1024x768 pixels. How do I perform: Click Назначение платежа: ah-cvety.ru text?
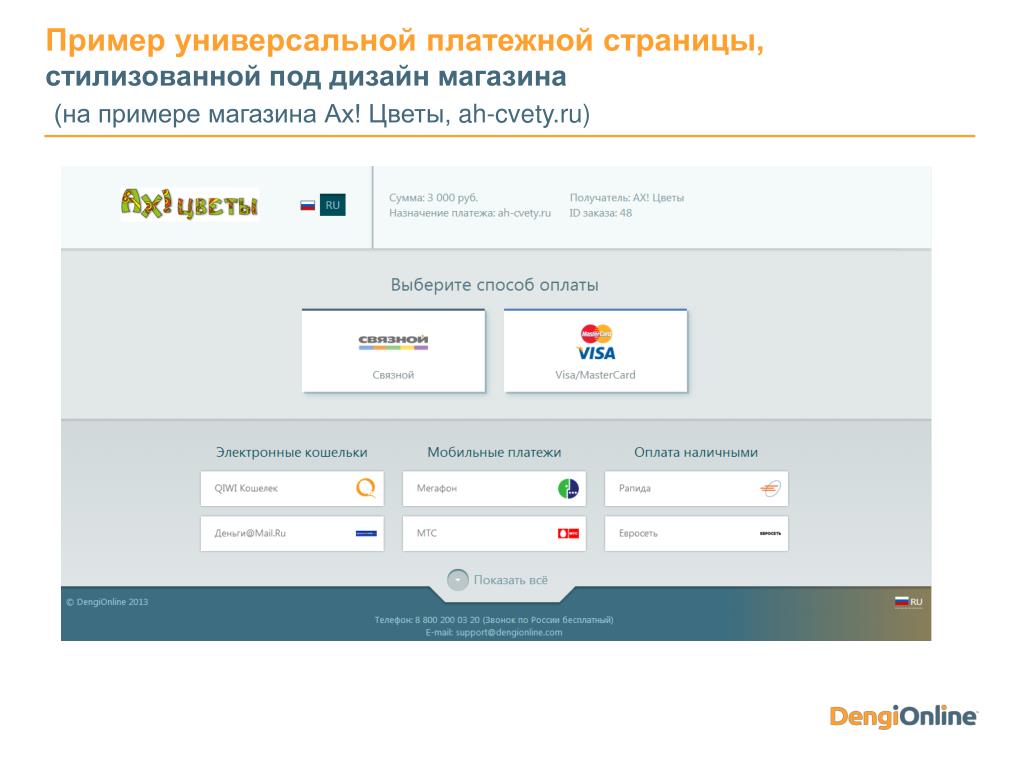pyautogui.click(x=470, y=213)
